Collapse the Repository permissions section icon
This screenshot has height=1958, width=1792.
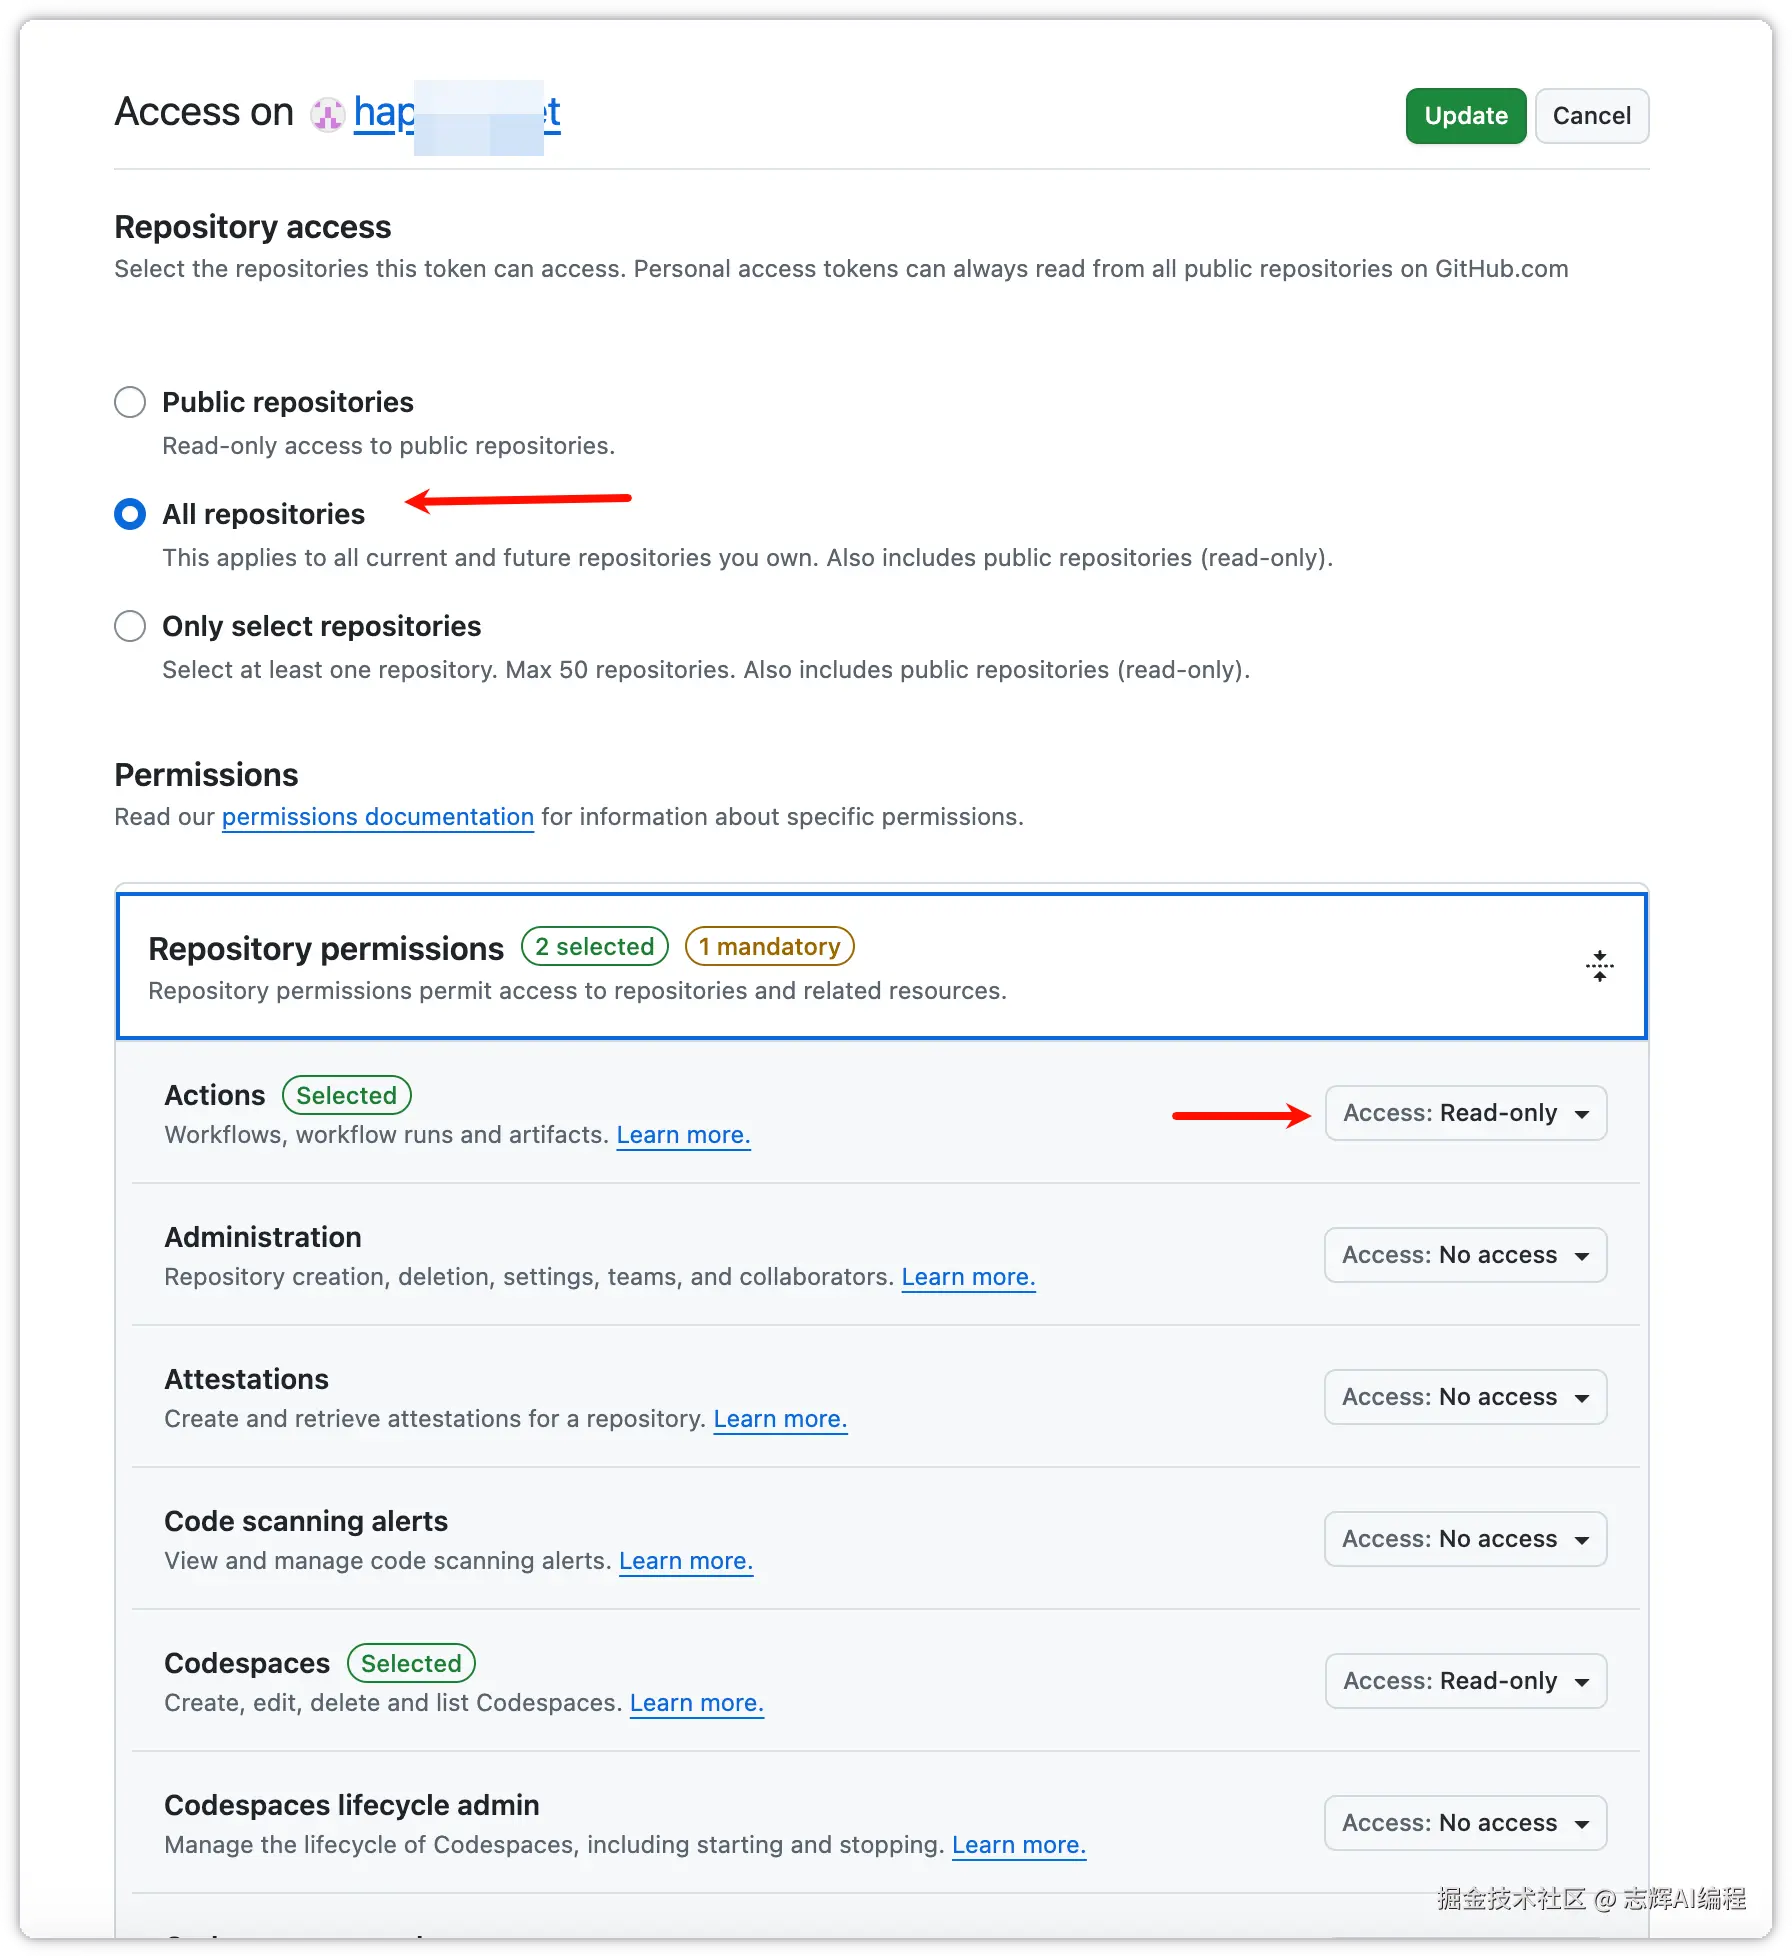point(1599,966)
